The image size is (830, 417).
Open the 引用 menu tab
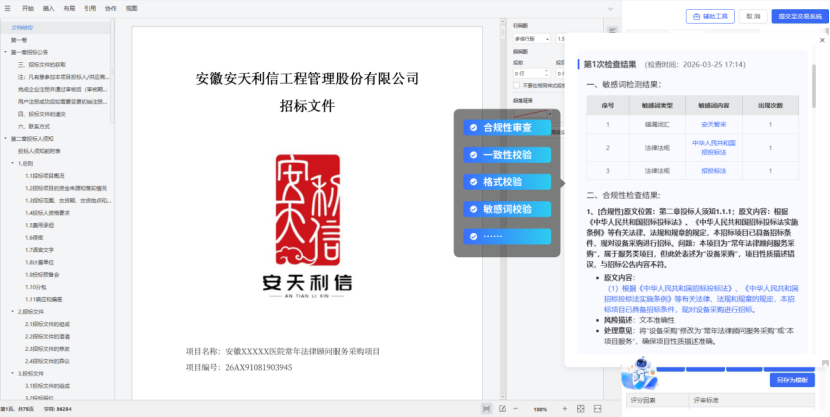90,7
